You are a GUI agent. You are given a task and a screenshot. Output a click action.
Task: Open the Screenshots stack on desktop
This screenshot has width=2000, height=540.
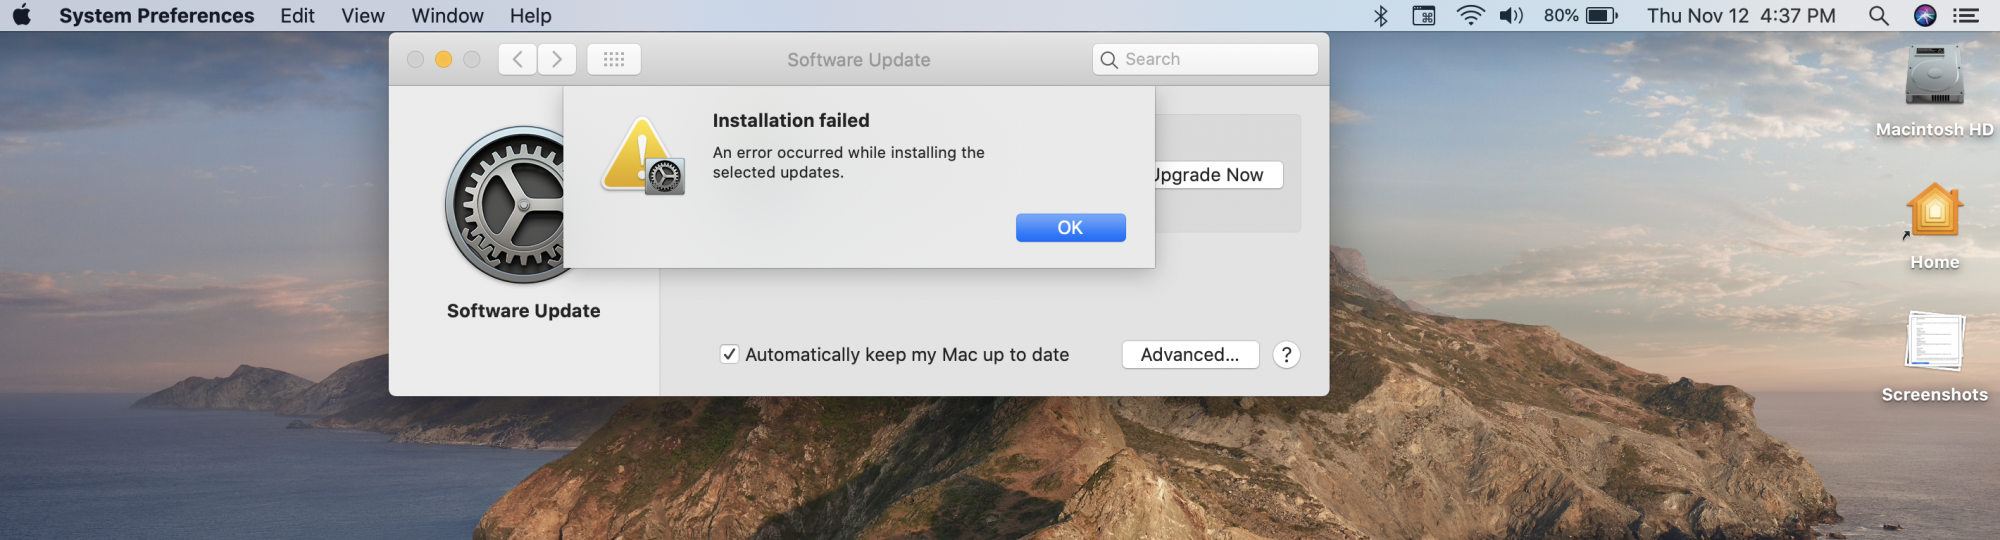point(1934,343)
